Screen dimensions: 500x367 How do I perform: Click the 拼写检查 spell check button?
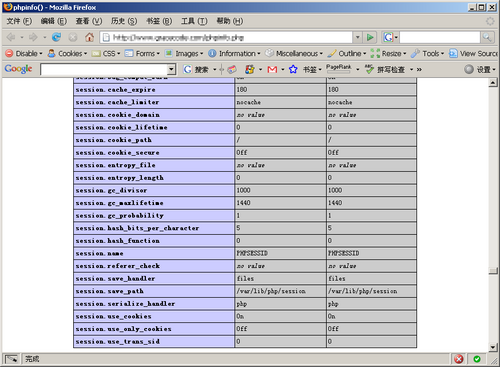[385, 69]
